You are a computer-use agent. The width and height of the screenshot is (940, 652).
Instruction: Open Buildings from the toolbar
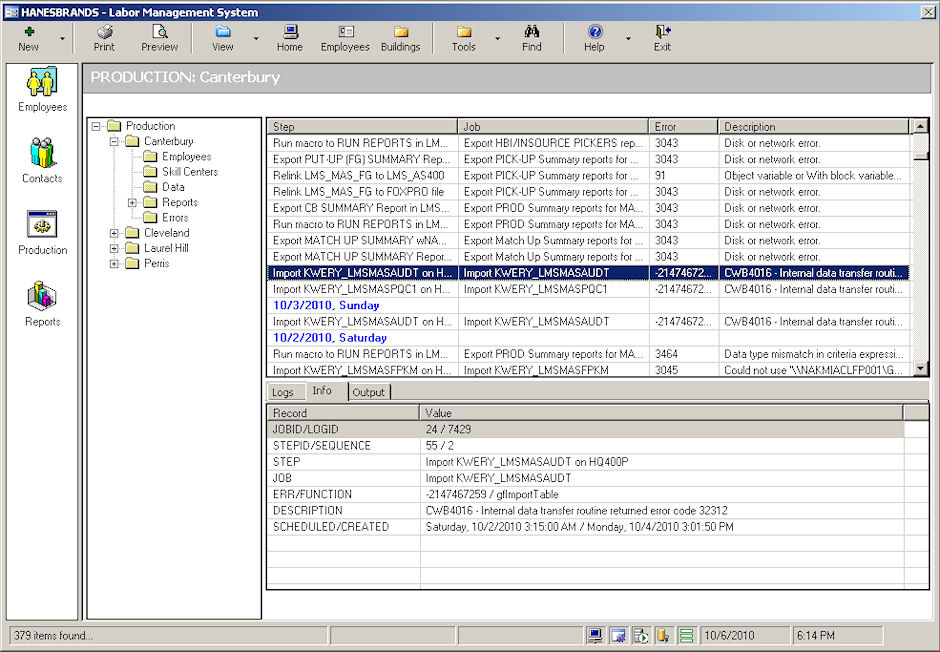point(400,38)
